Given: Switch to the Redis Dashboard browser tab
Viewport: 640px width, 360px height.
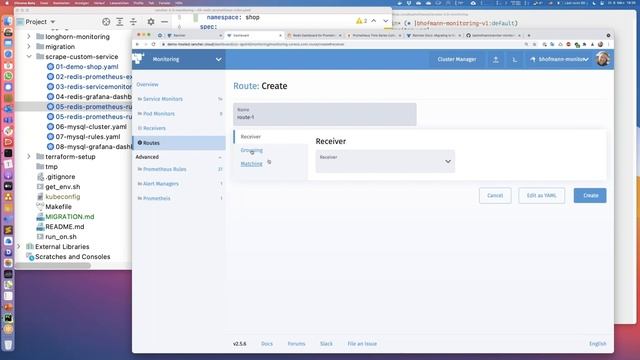Looking at the screenshot, I should click(x=313, y=36).
